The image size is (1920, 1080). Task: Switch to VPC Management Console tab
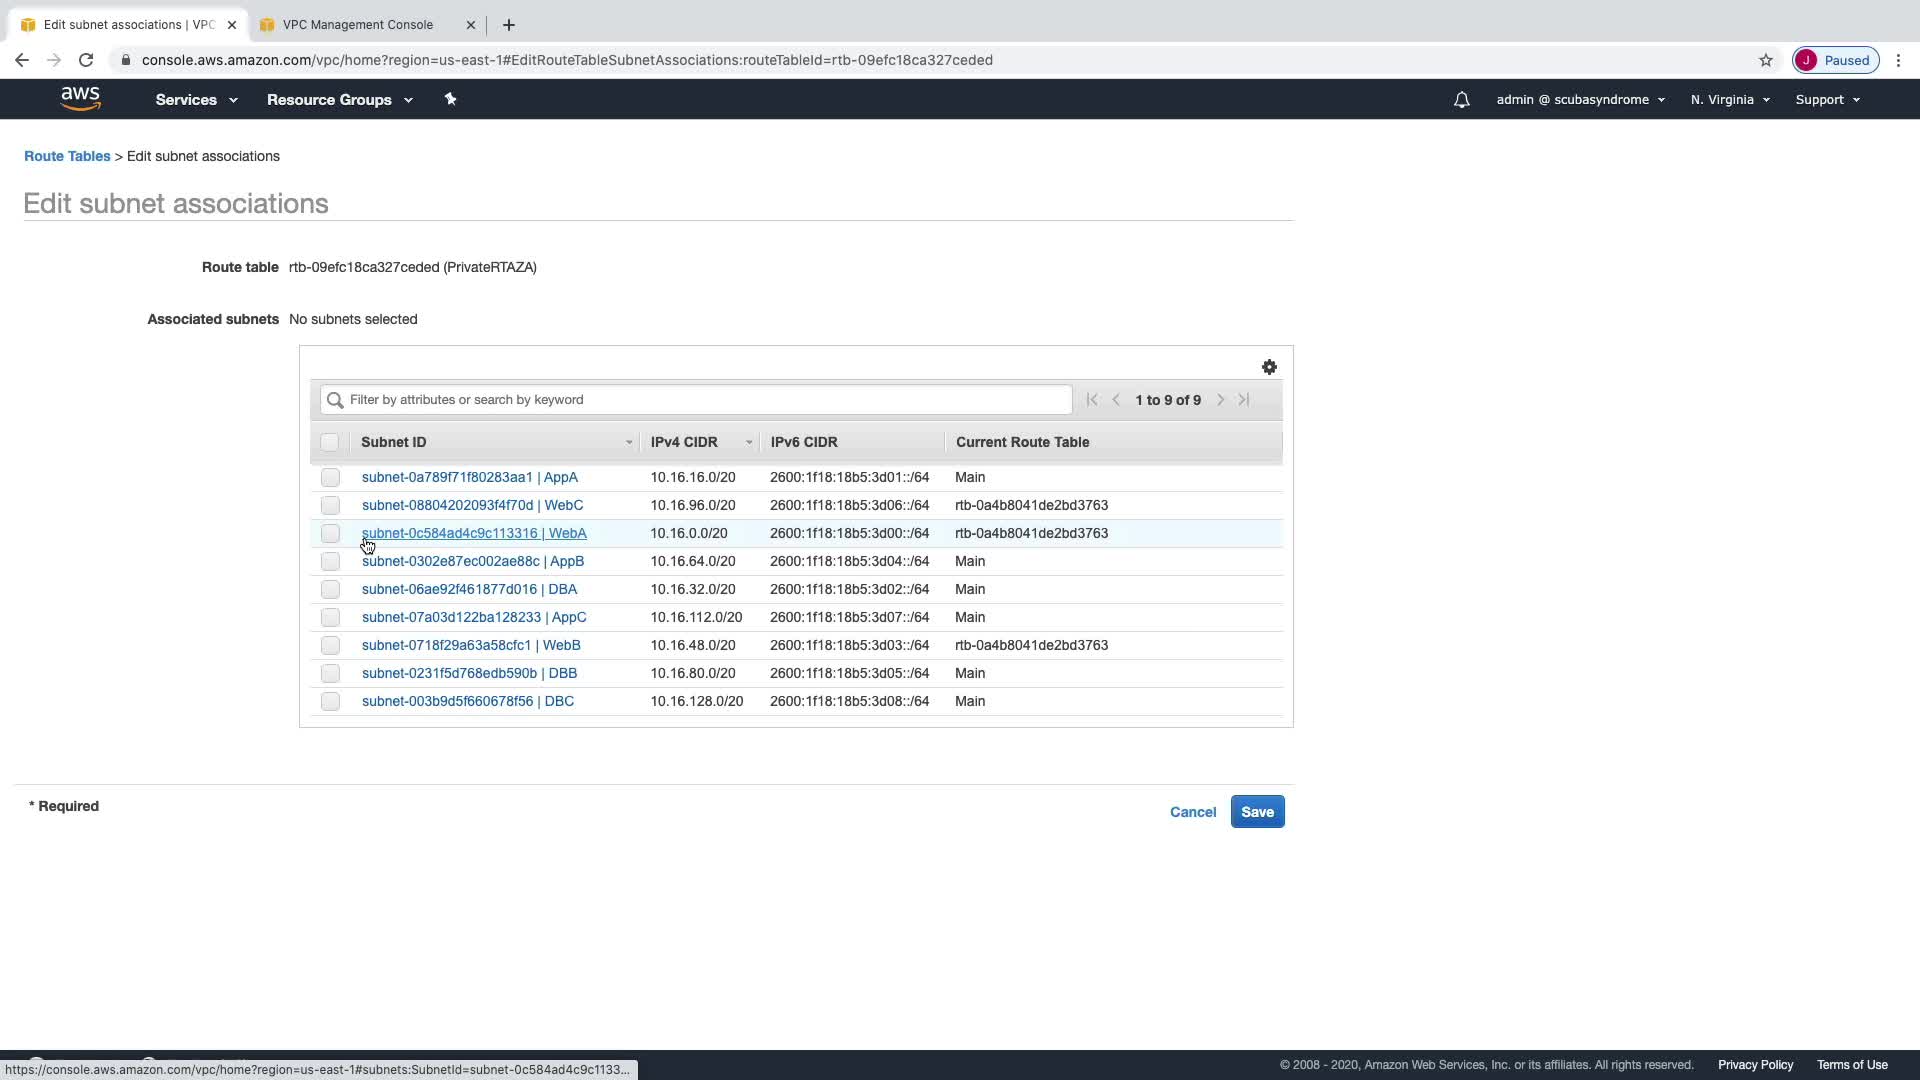(358, 25)
